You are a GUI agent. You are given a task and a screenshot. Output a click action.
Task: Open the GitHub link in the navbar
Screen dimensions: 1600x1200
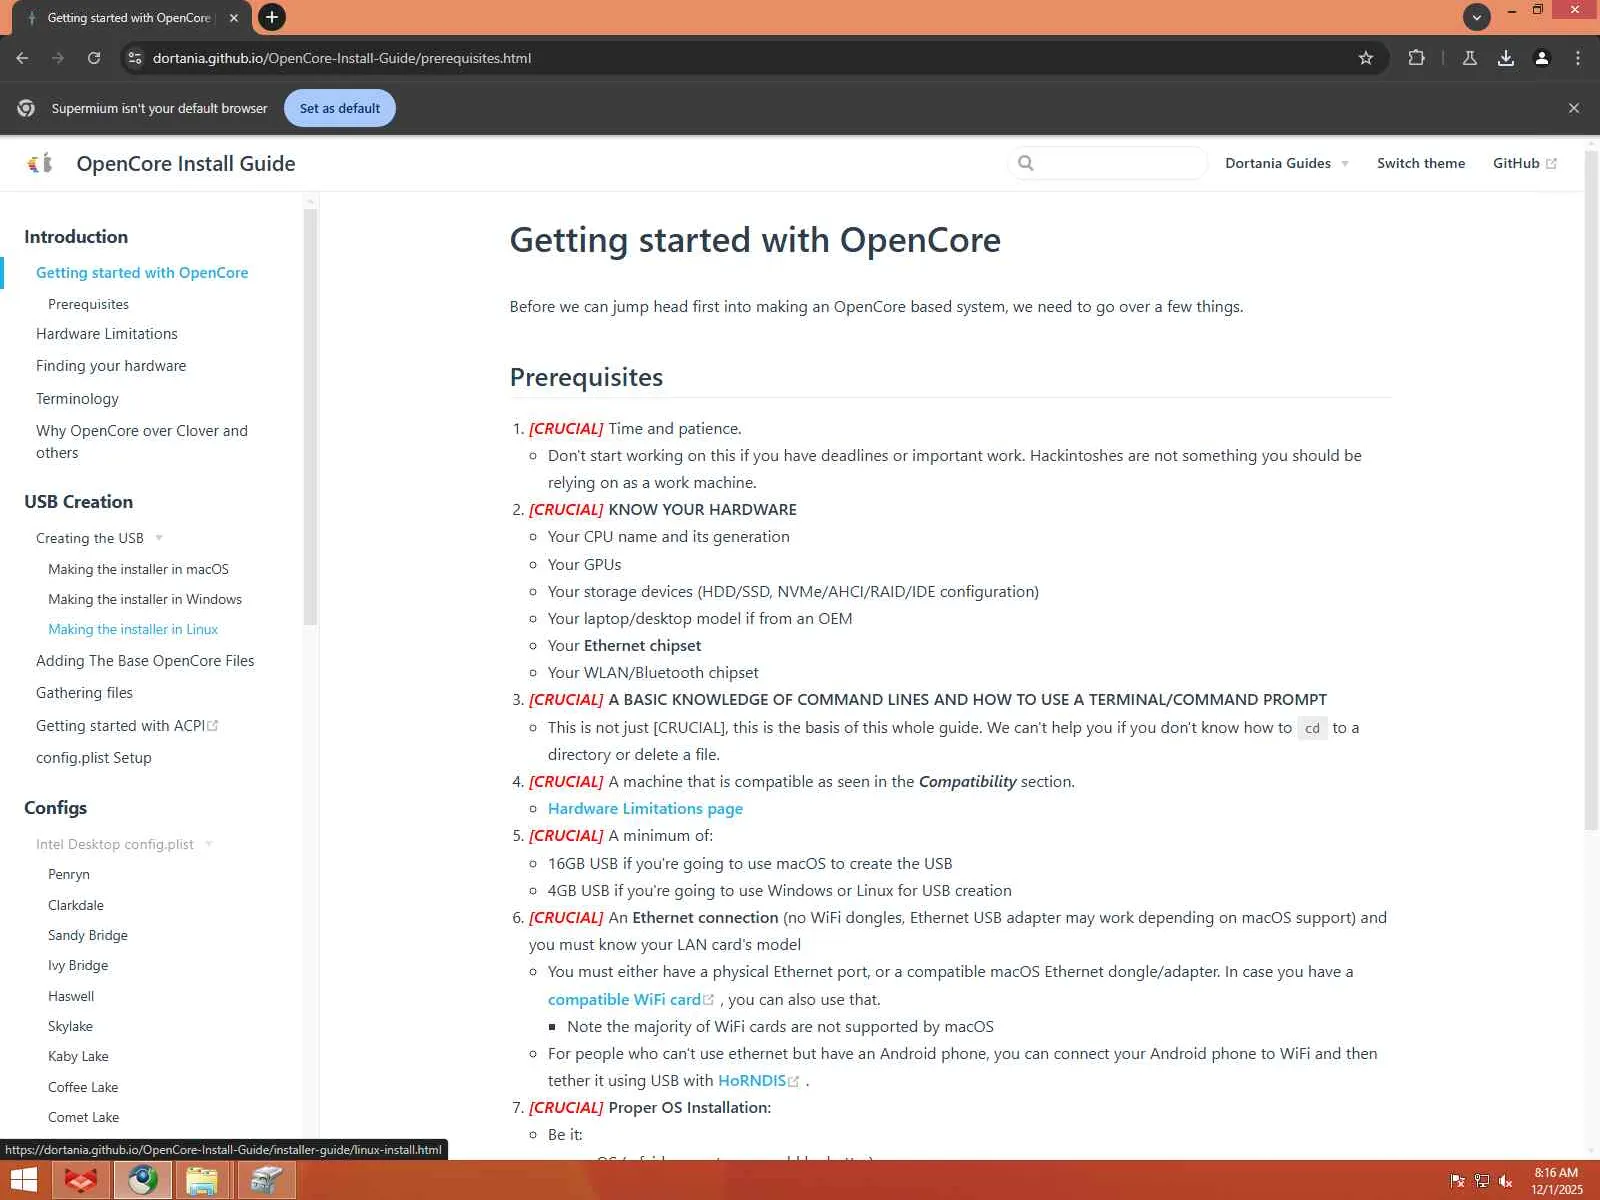(x=1524, y=163)
